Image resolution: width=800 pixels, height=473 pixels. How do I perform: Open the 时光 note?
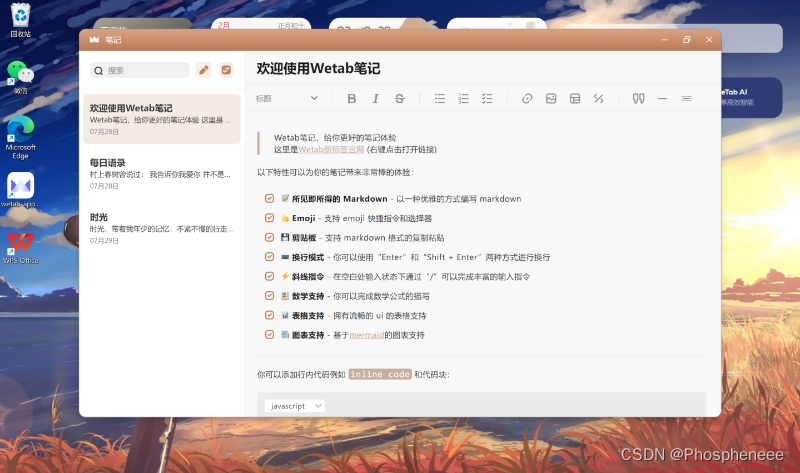[162, 228]
